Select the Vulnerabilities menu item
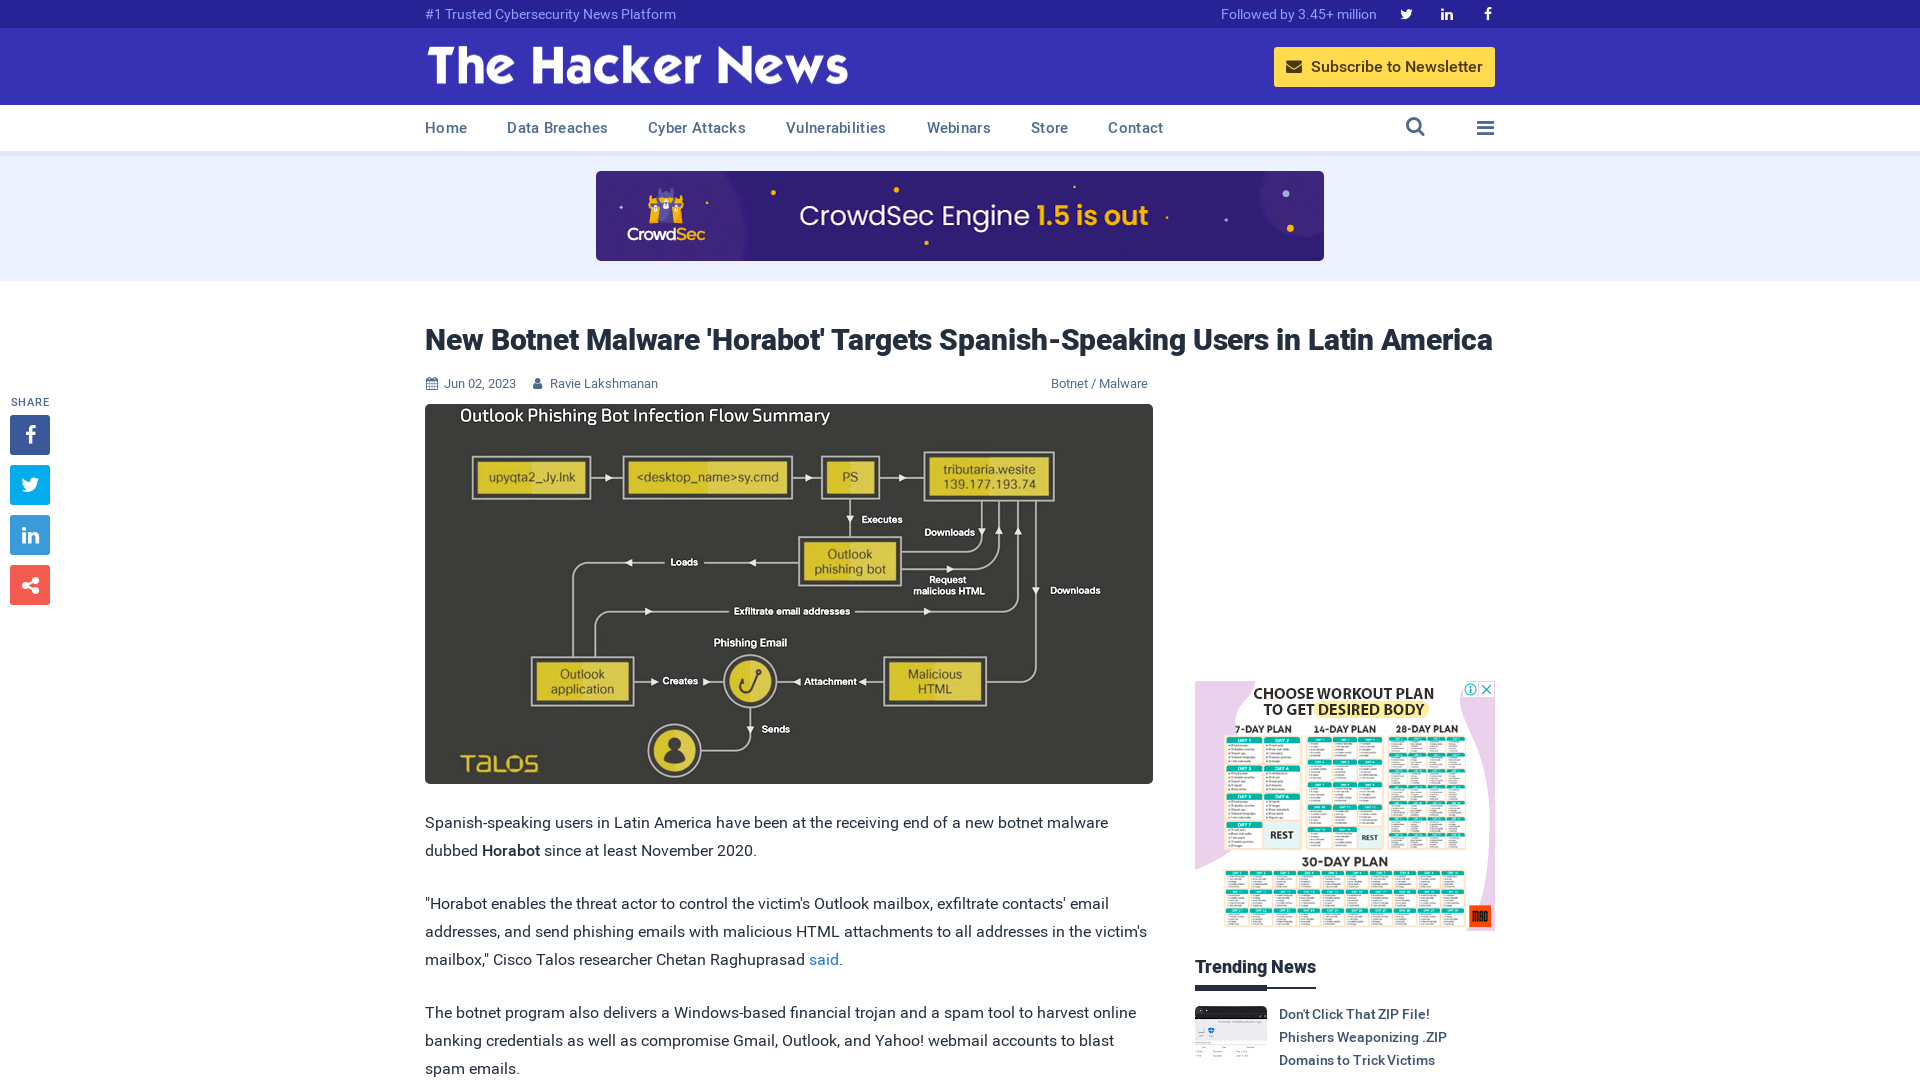This screenshot has height=1080, width=1920. pyautogui.click(x=836, y=127)
